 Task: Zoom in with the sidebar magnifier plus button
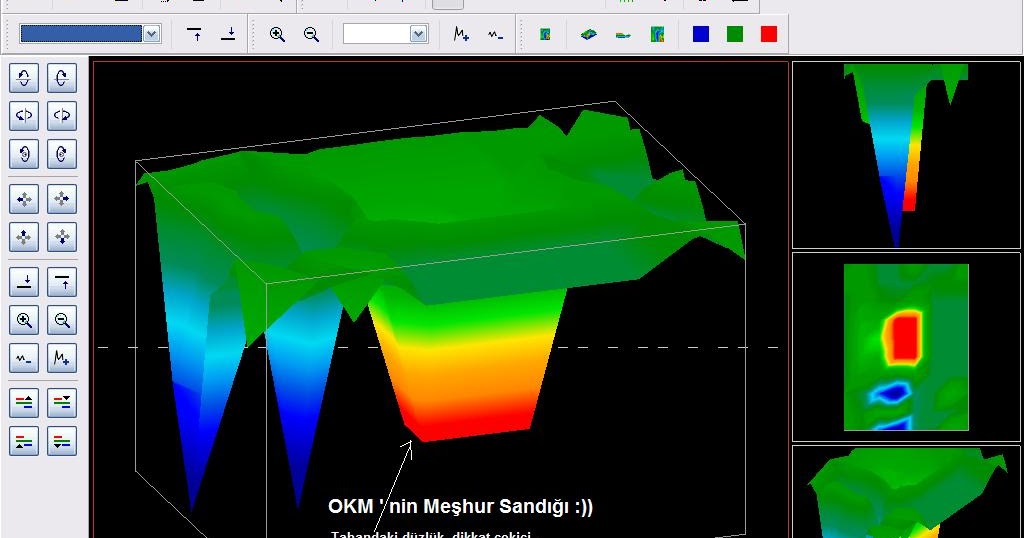24,320
